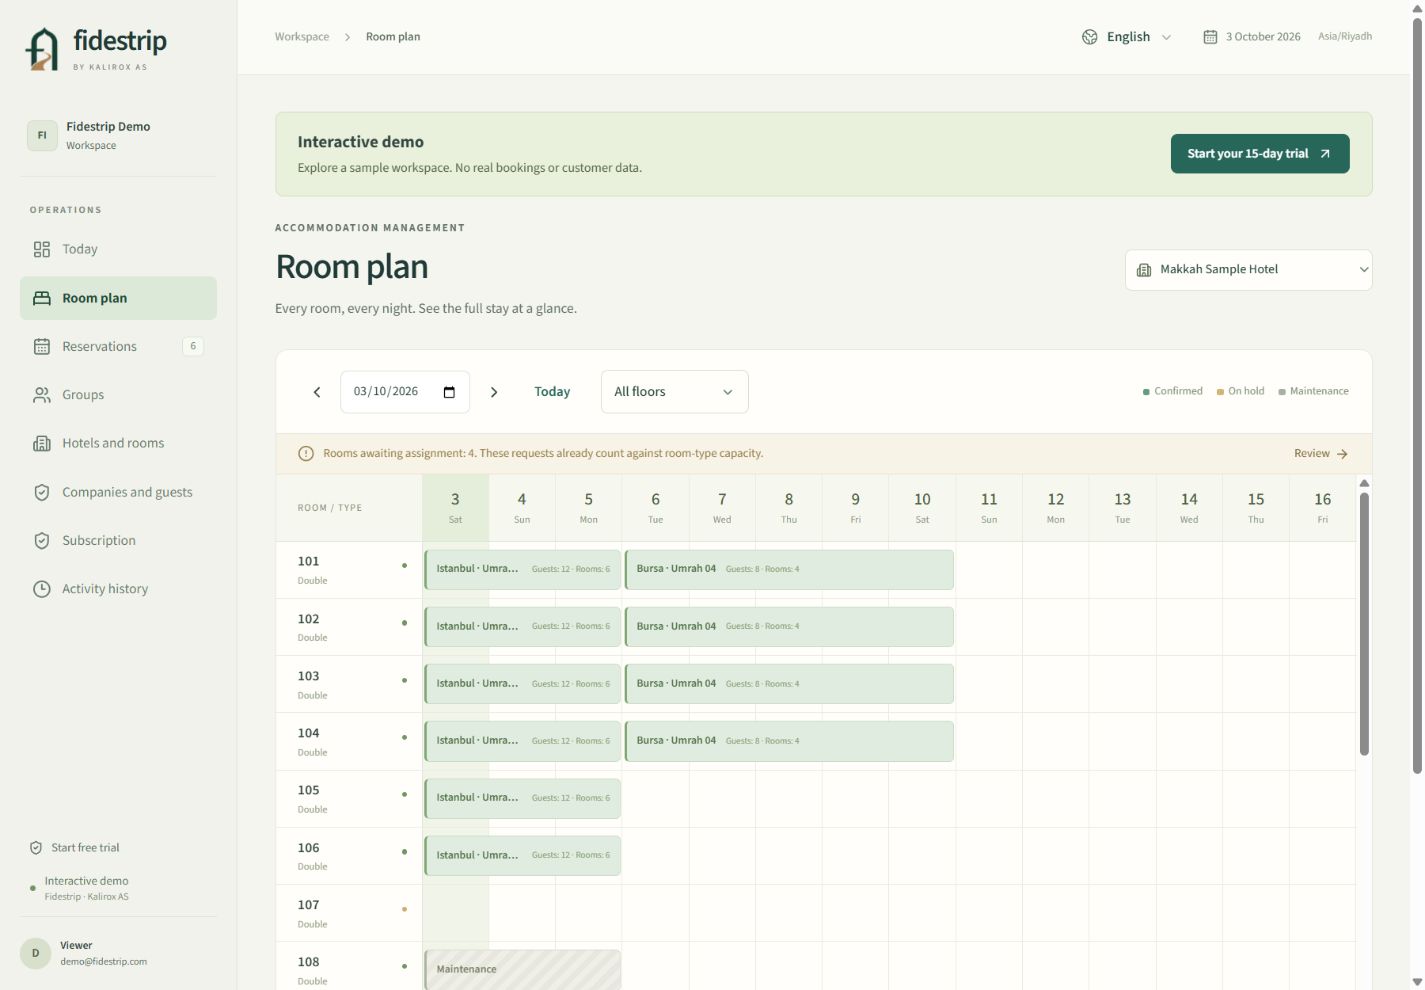Open the English language dropdown
Screen dimensions: 1425x990
point(1127,37)
